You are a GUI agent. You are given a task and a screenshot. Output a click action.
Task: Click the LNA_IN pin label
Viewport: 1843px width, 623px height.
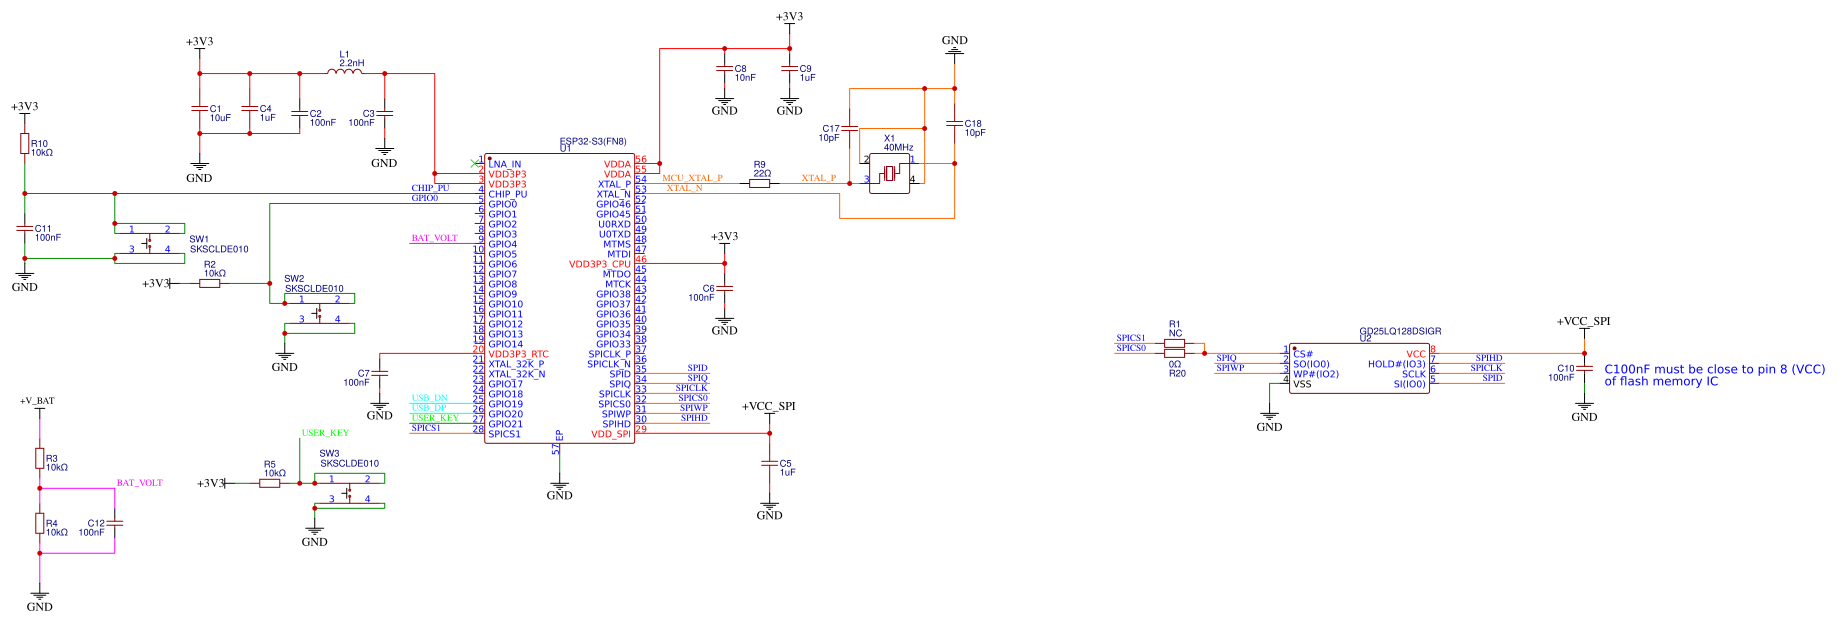[505, 164]
